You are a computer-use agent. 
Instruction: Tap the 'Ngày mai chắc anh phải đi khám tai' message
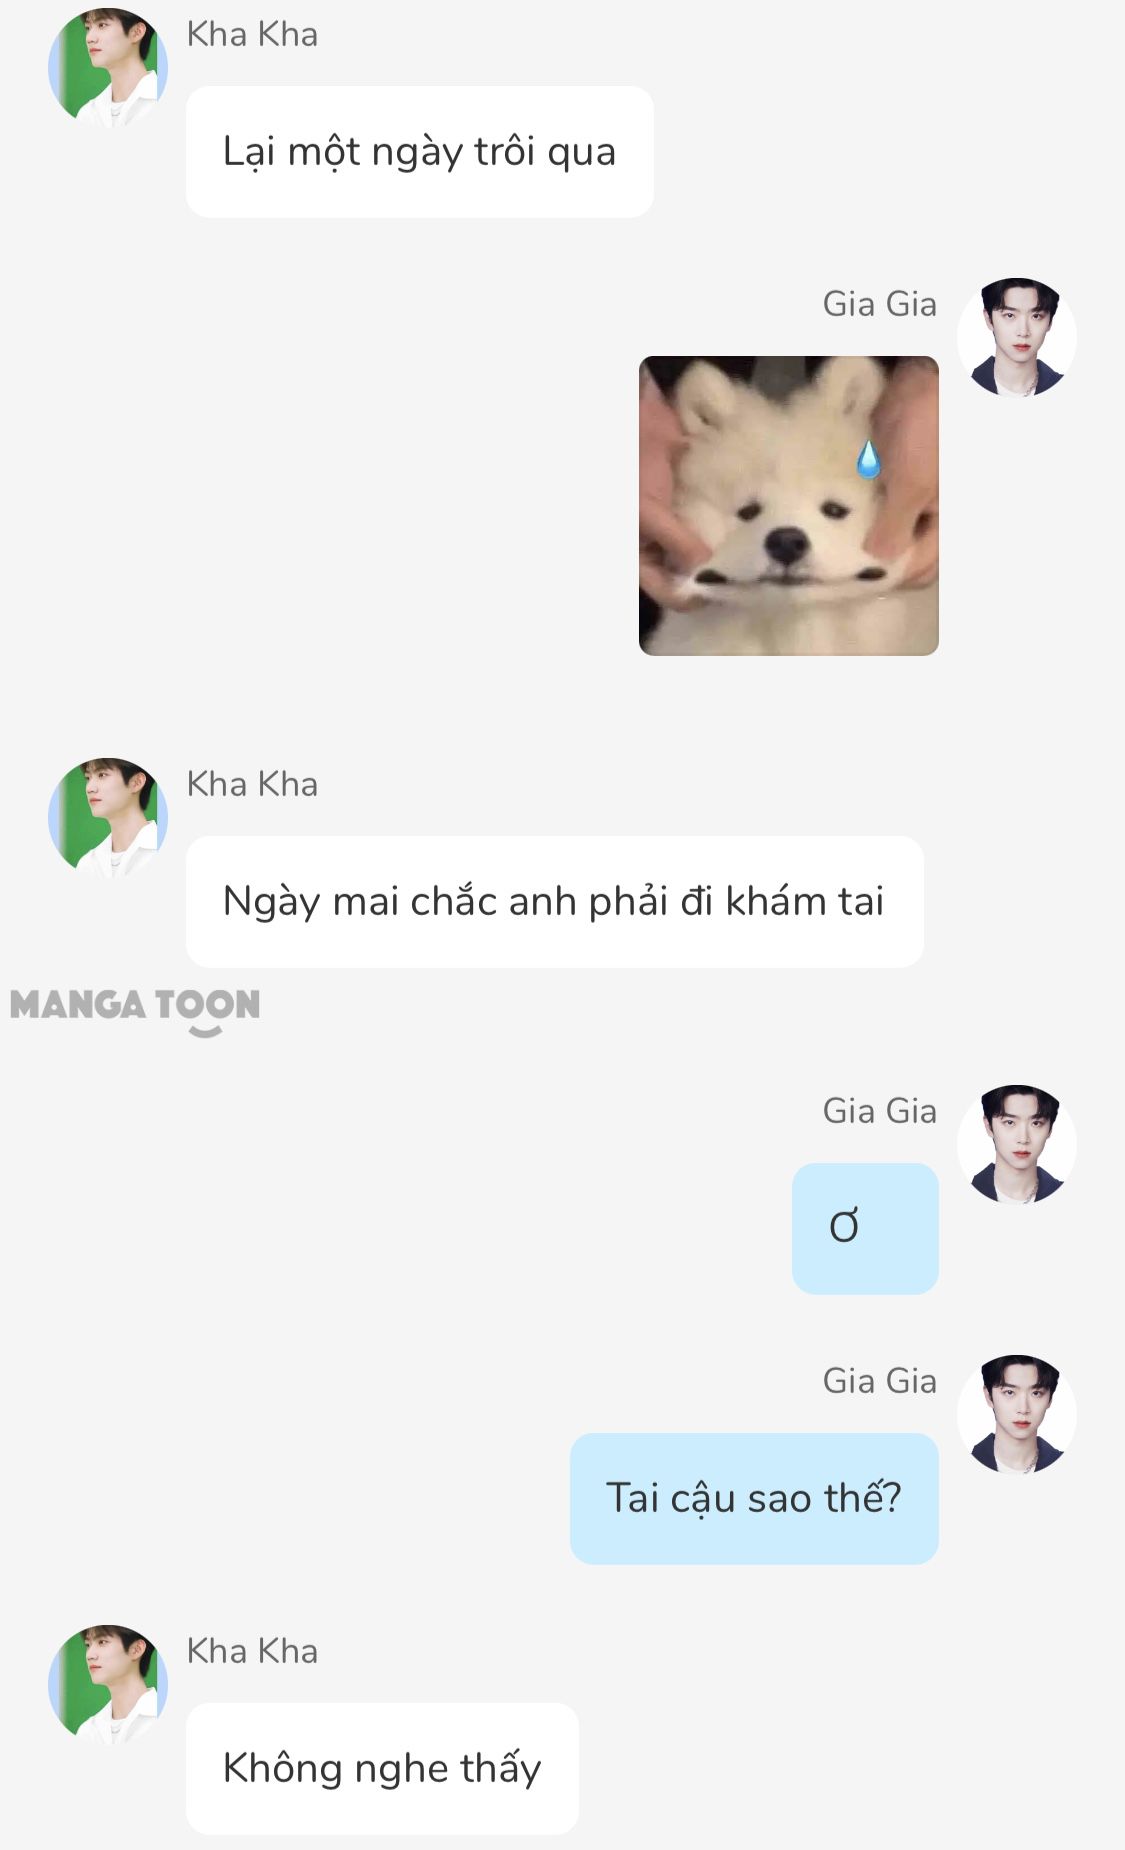pos(555,902)
